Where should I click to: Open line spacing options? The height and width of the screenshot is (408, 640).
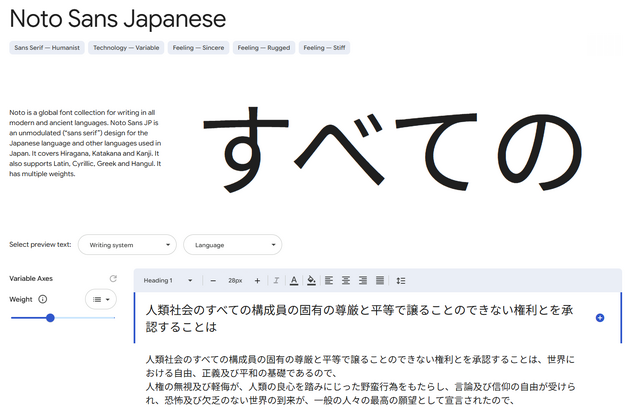coord(401,281)
